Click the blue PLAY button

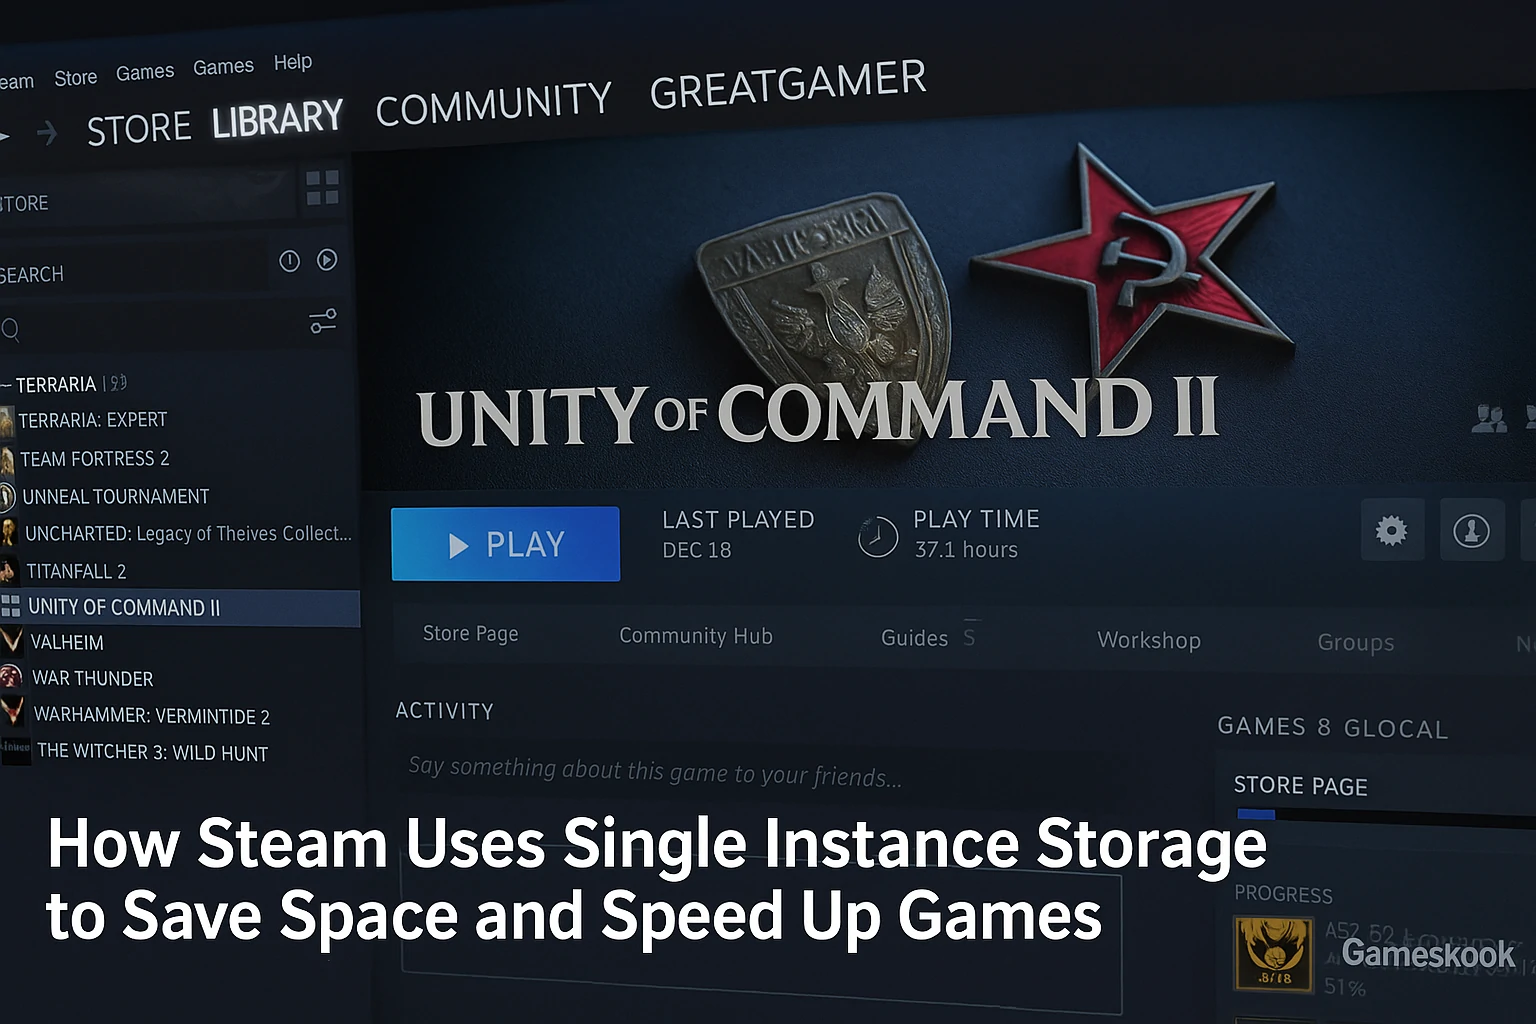pos(505,544)
